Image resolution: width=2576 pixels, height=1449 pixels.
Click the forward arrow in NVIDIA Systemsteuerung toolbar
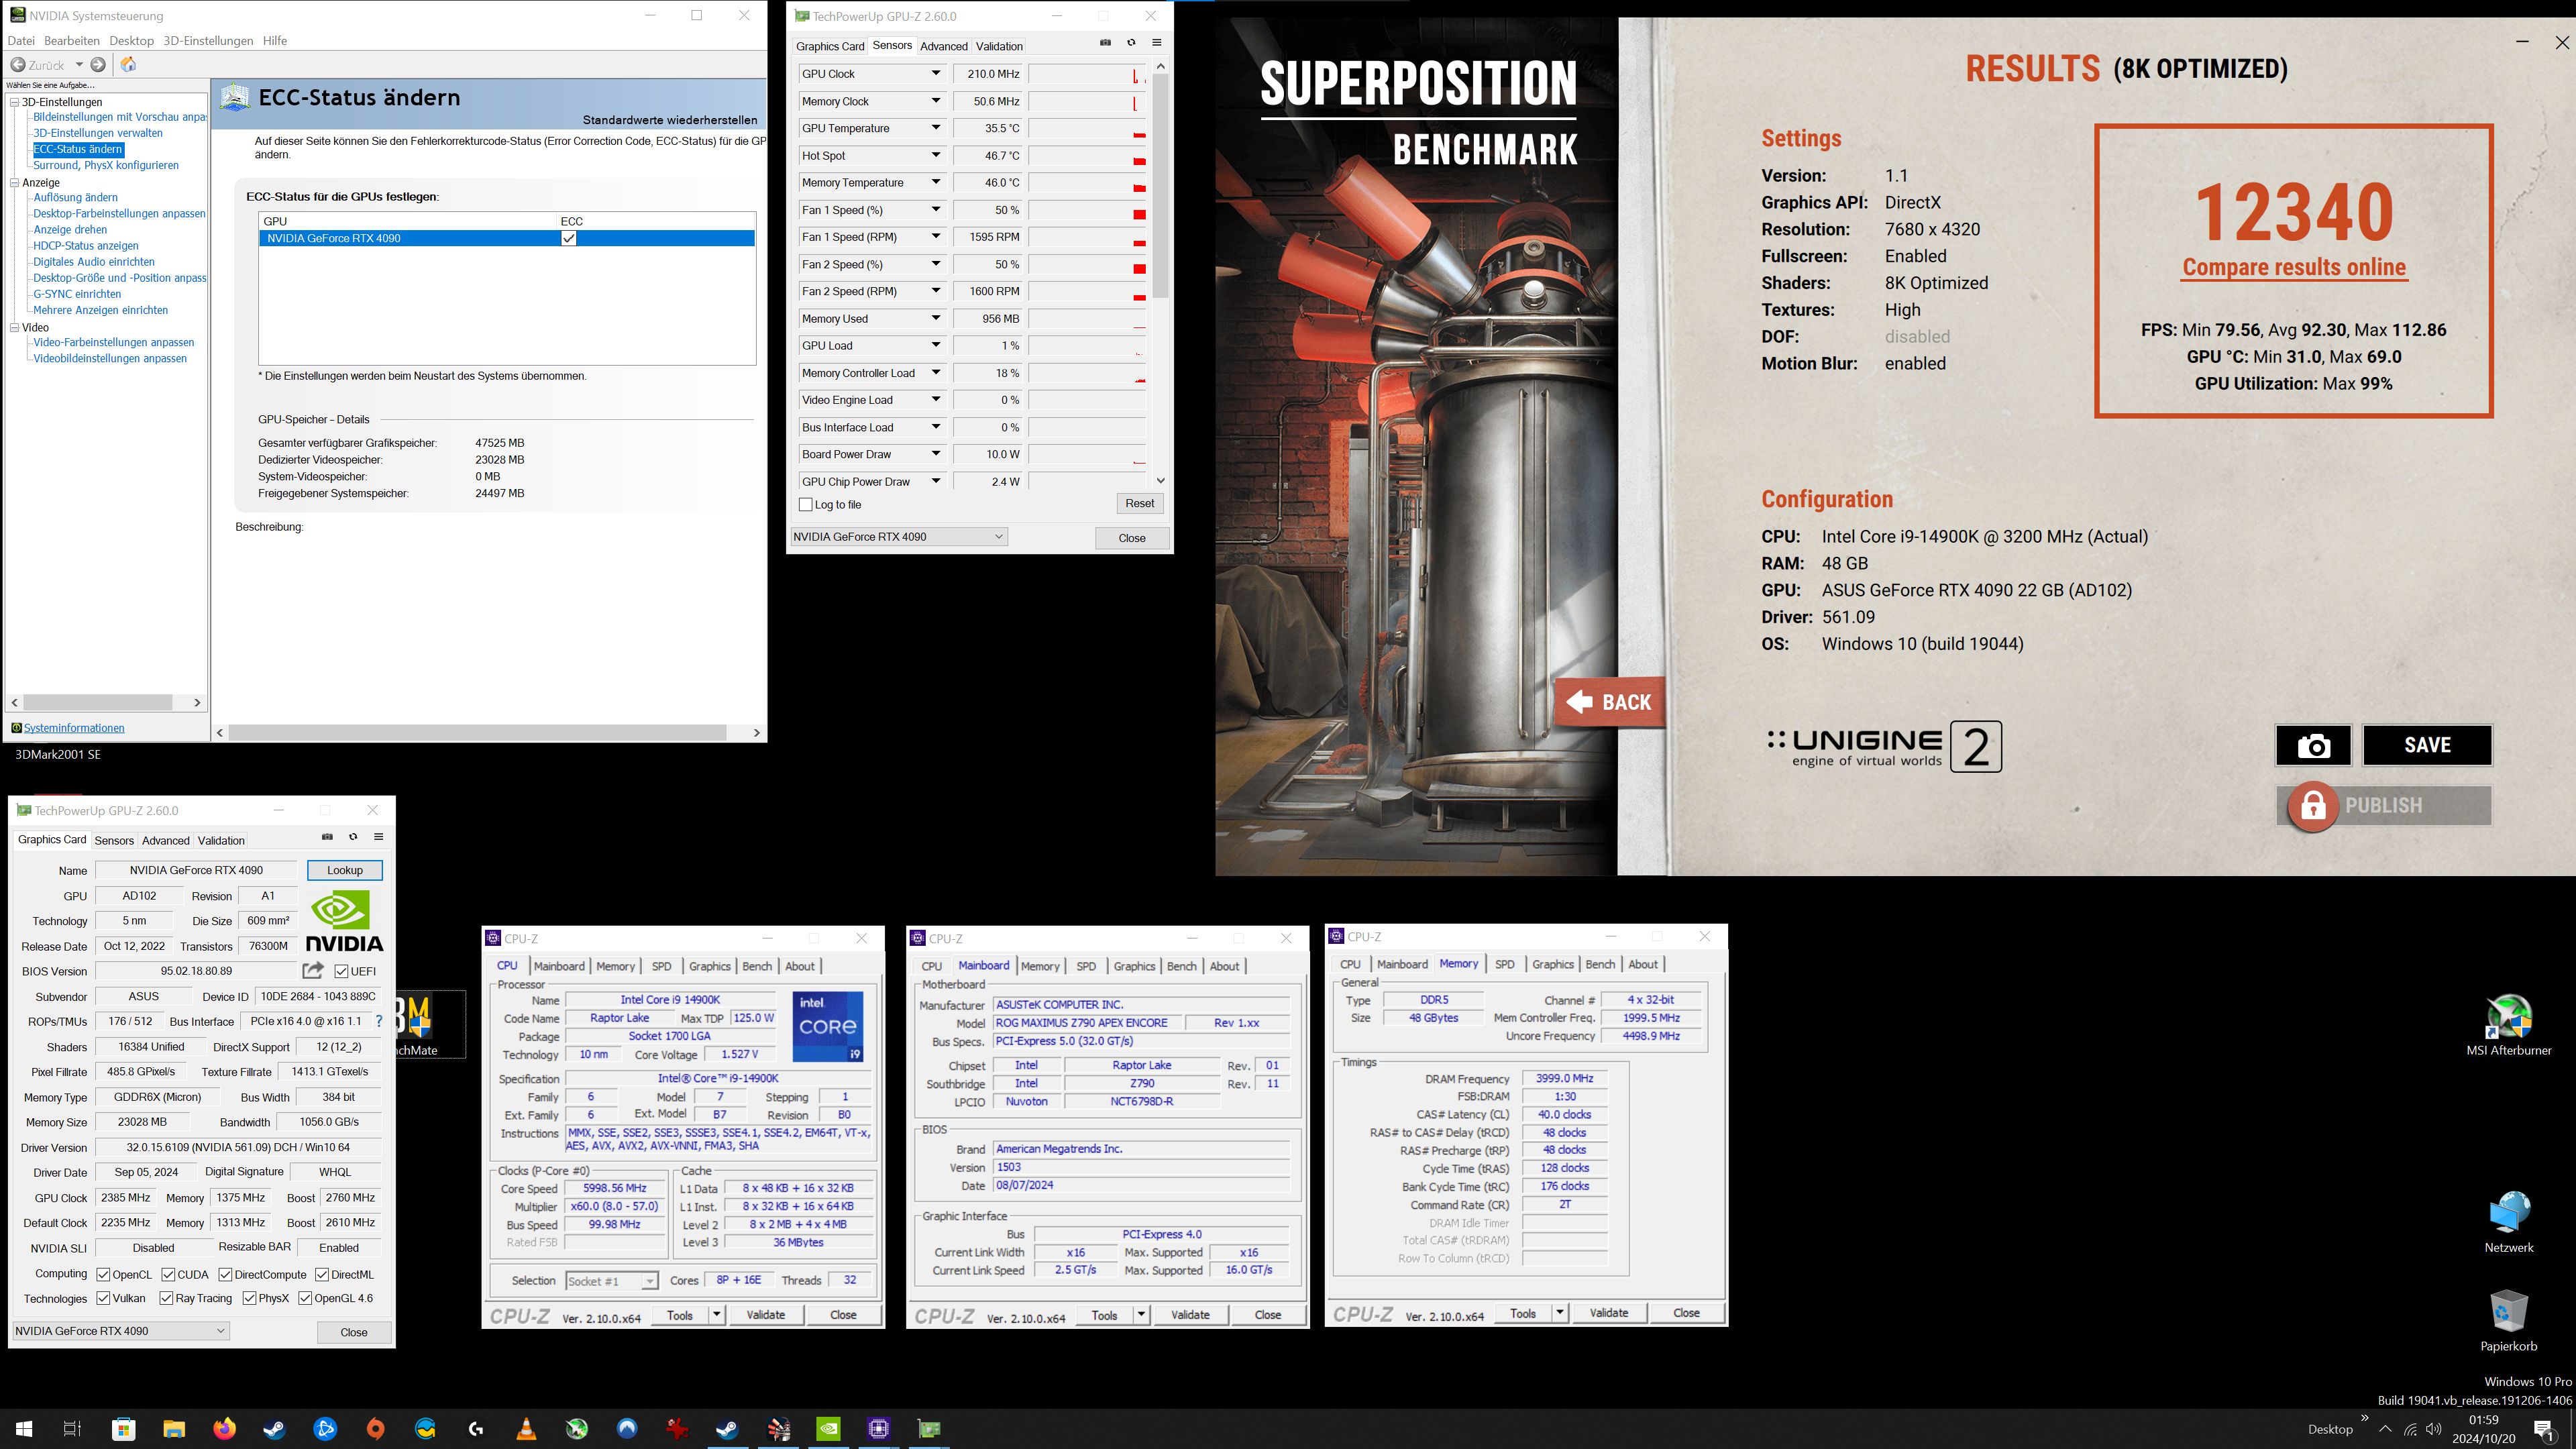(98, 65)
